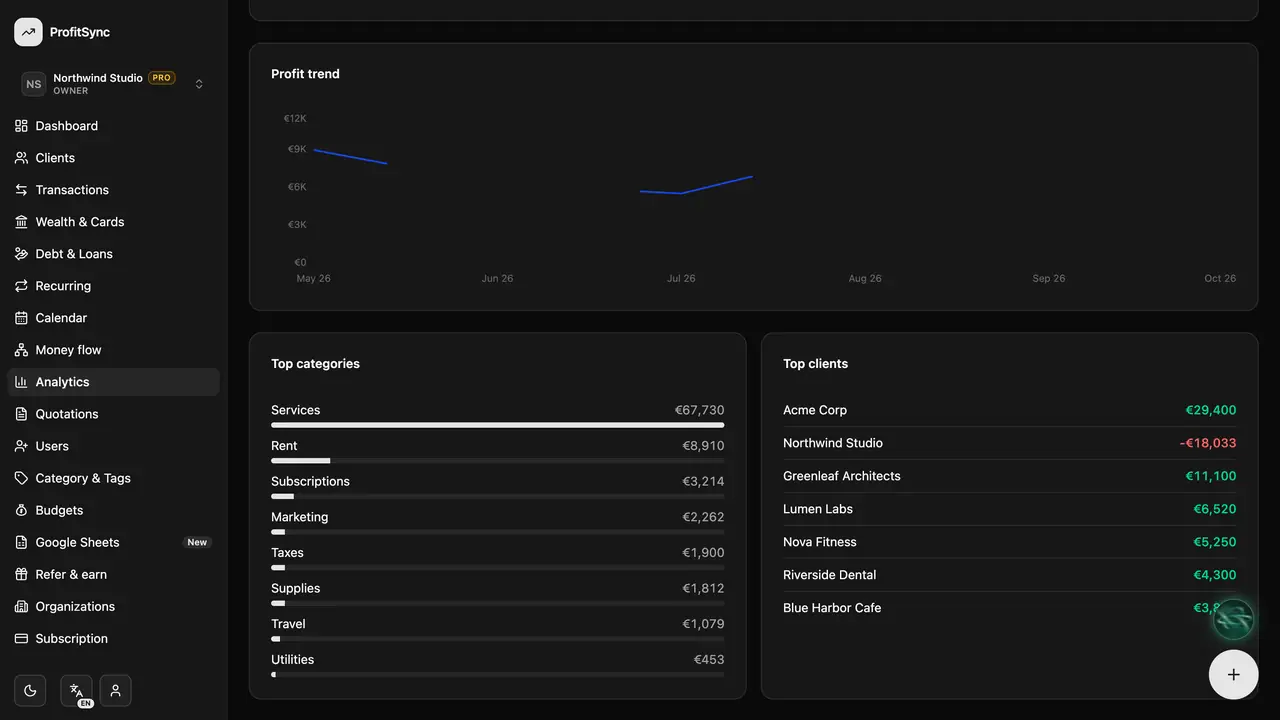Click the Riverside Dental €4,300 amount
1280x720 pixels.
point(1215,575)
